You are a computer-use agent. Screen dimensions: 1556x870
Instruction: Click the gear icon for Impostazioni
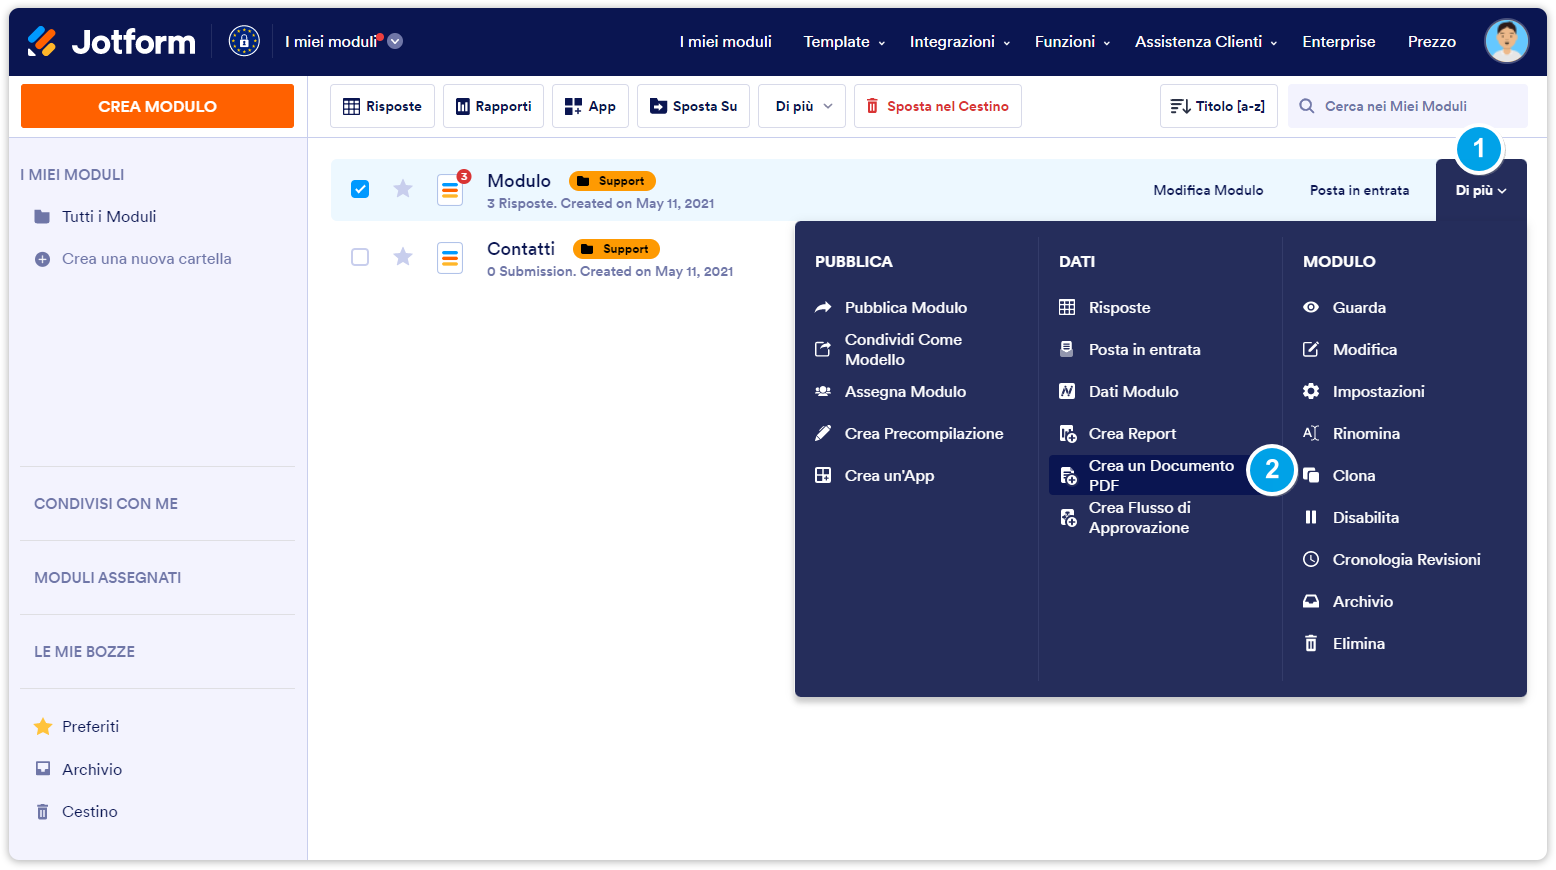point(1311,392)
